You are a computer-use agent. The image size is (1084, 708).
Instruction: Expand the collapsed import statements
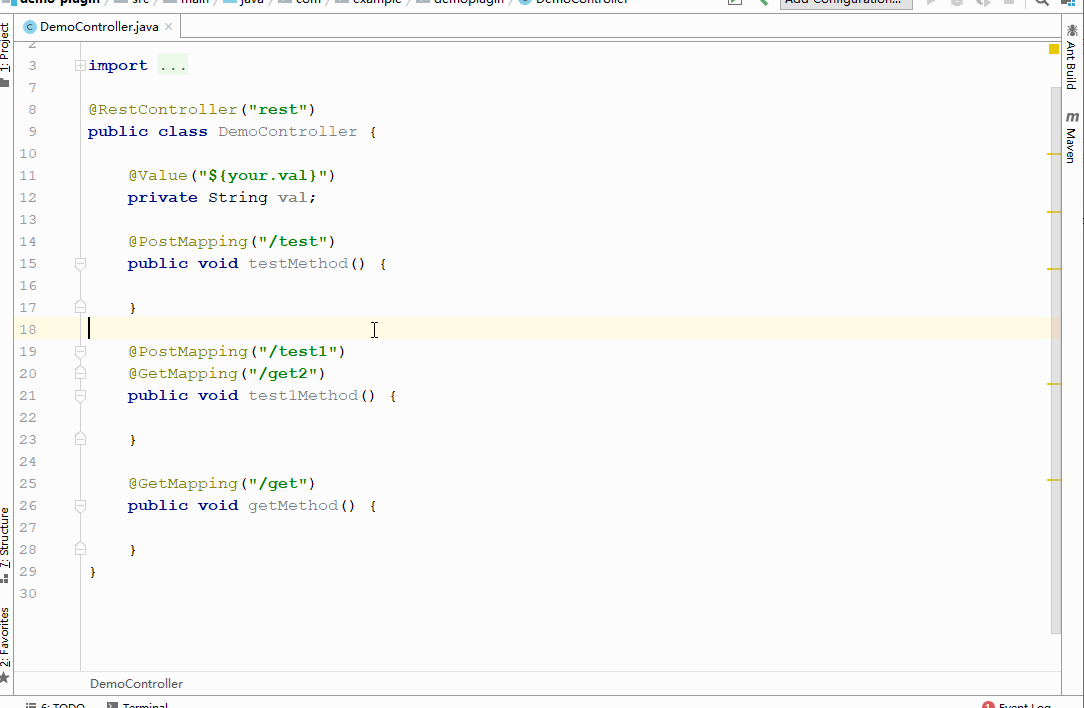(79, 63)
